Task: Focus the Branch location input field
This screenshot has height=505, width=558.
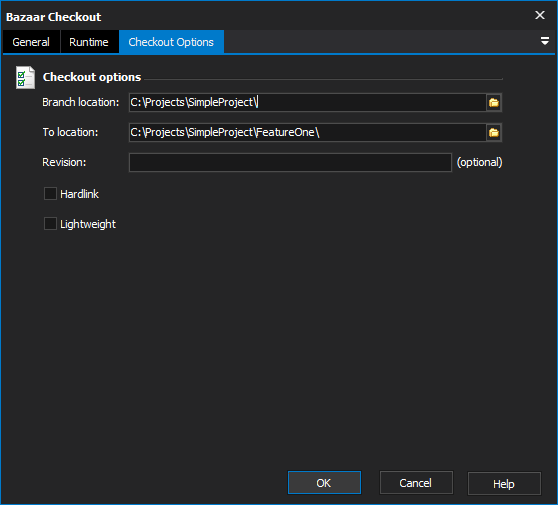Action: coord(307,102)
